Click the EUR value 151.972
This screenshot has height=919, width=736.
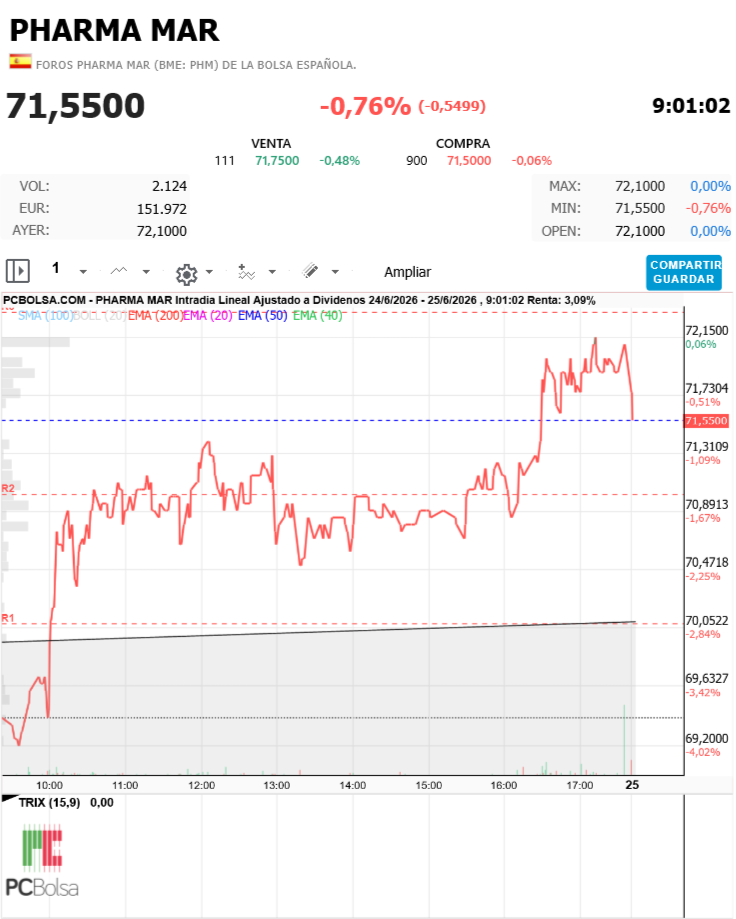pos(162,209)
